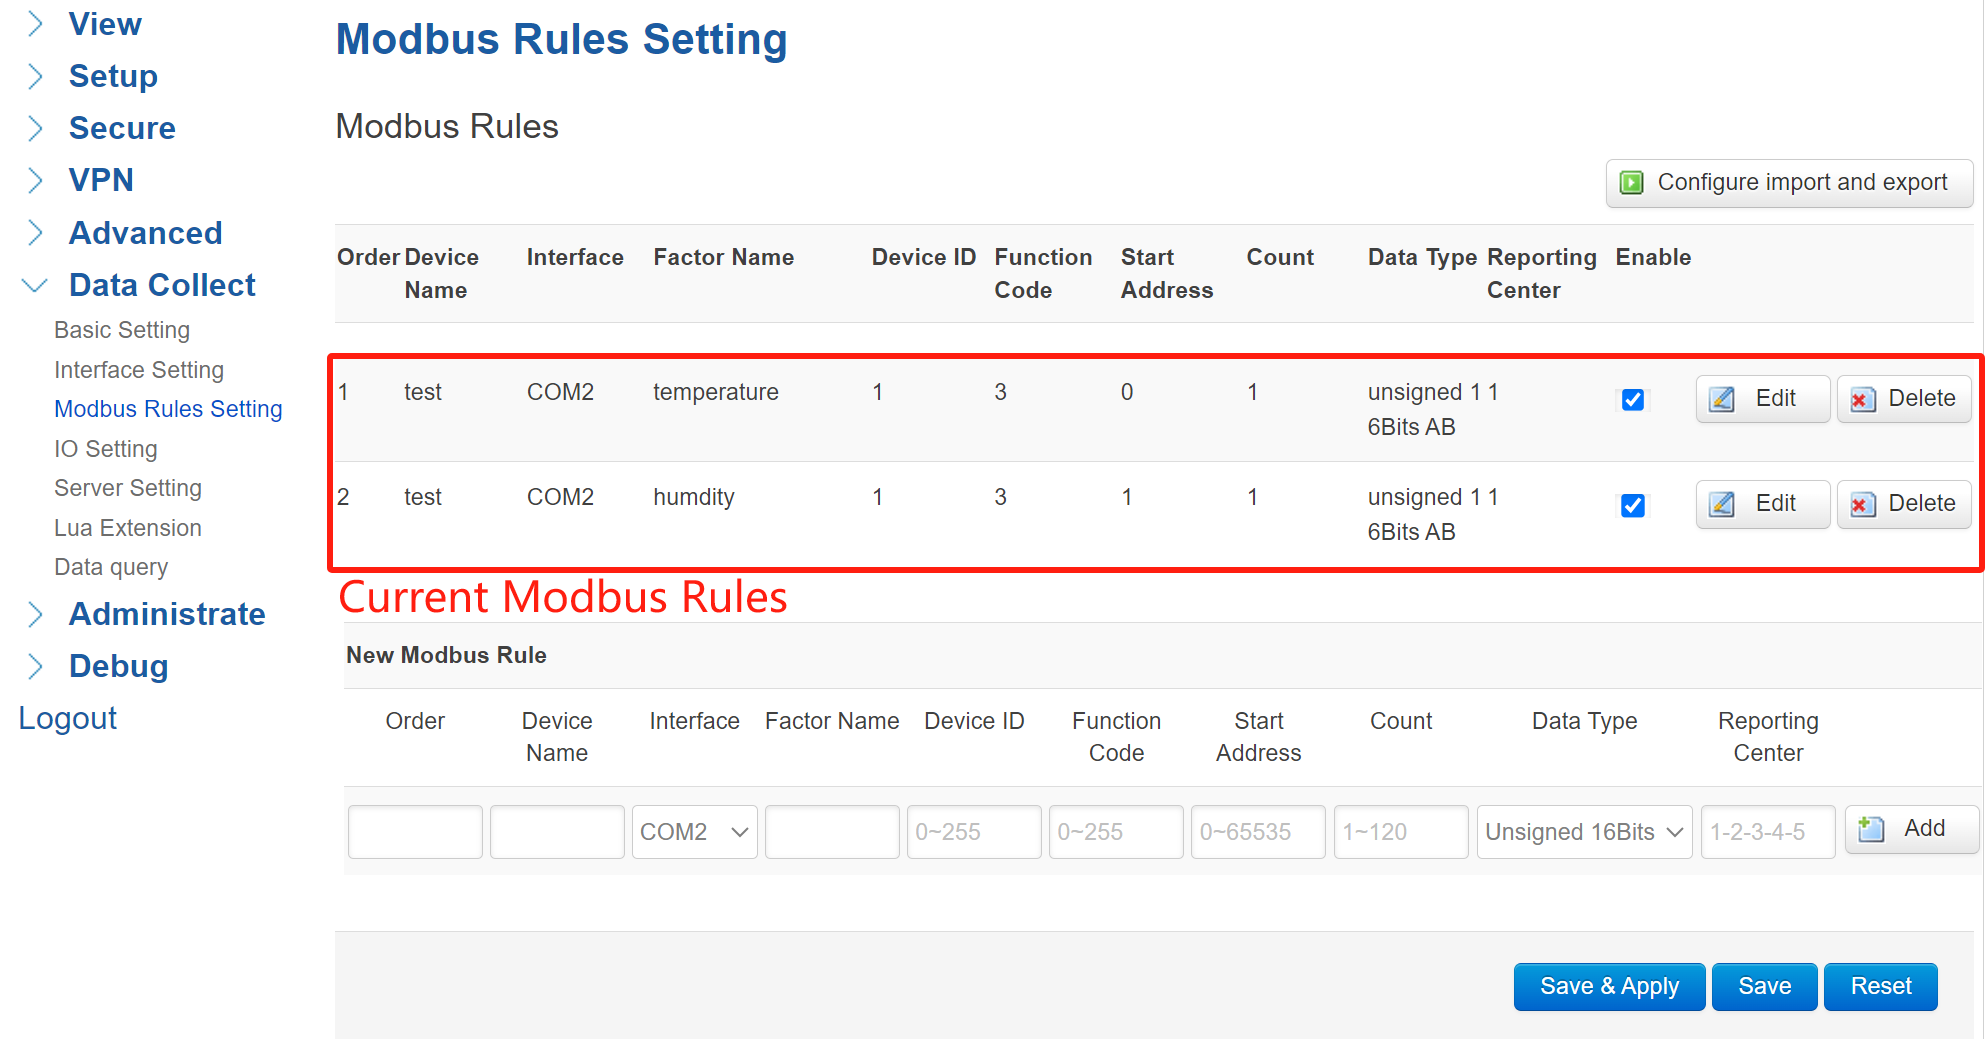
Task: Open the COM2 interface dropdown
Action: 694,832
